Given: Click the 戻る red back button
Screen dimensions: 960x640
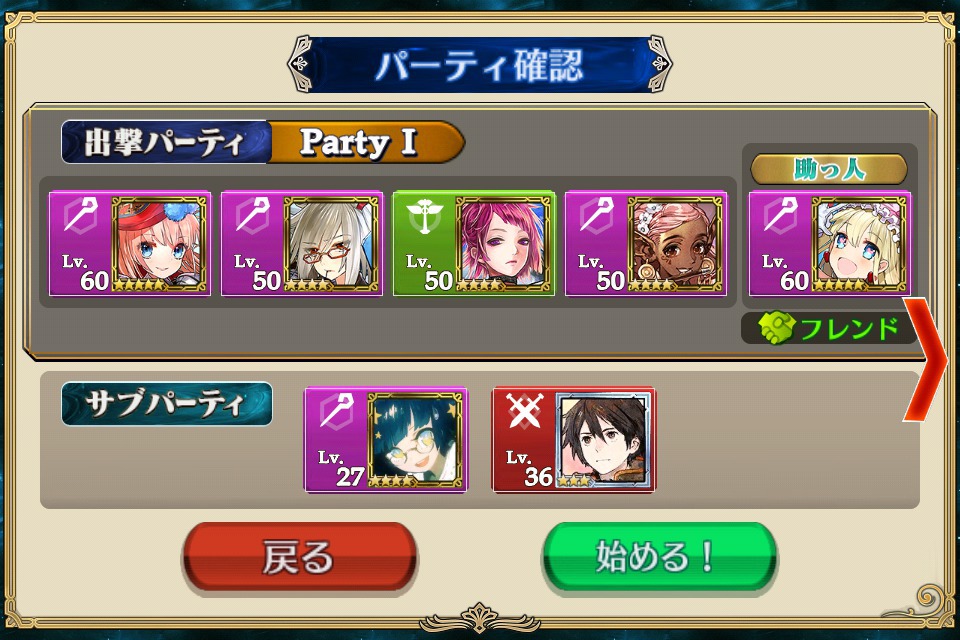Looking at the screenshot, I should point(299,557).
